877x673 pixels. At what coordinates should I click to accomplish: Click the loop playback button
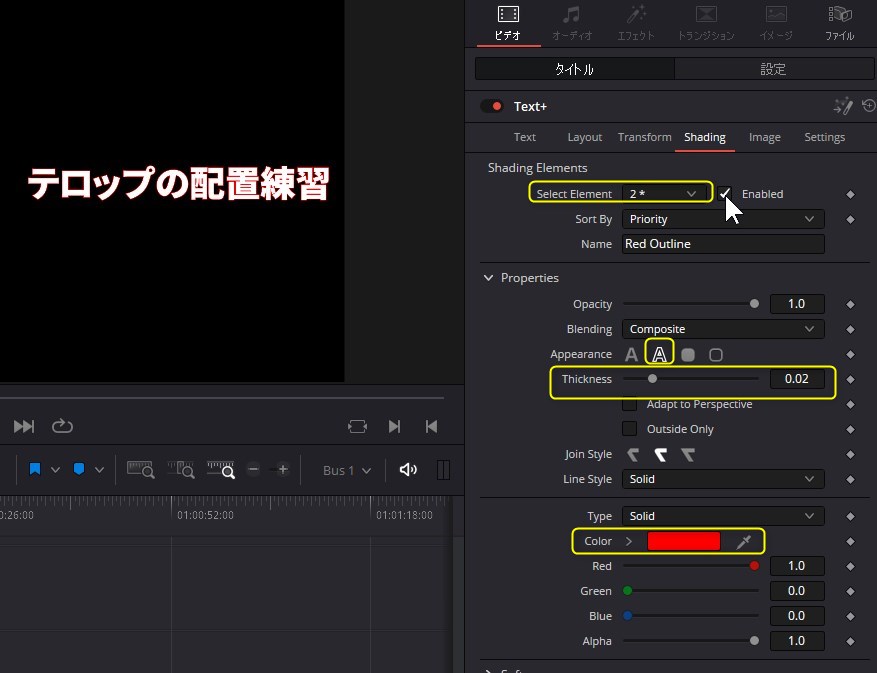coord(62,426)
